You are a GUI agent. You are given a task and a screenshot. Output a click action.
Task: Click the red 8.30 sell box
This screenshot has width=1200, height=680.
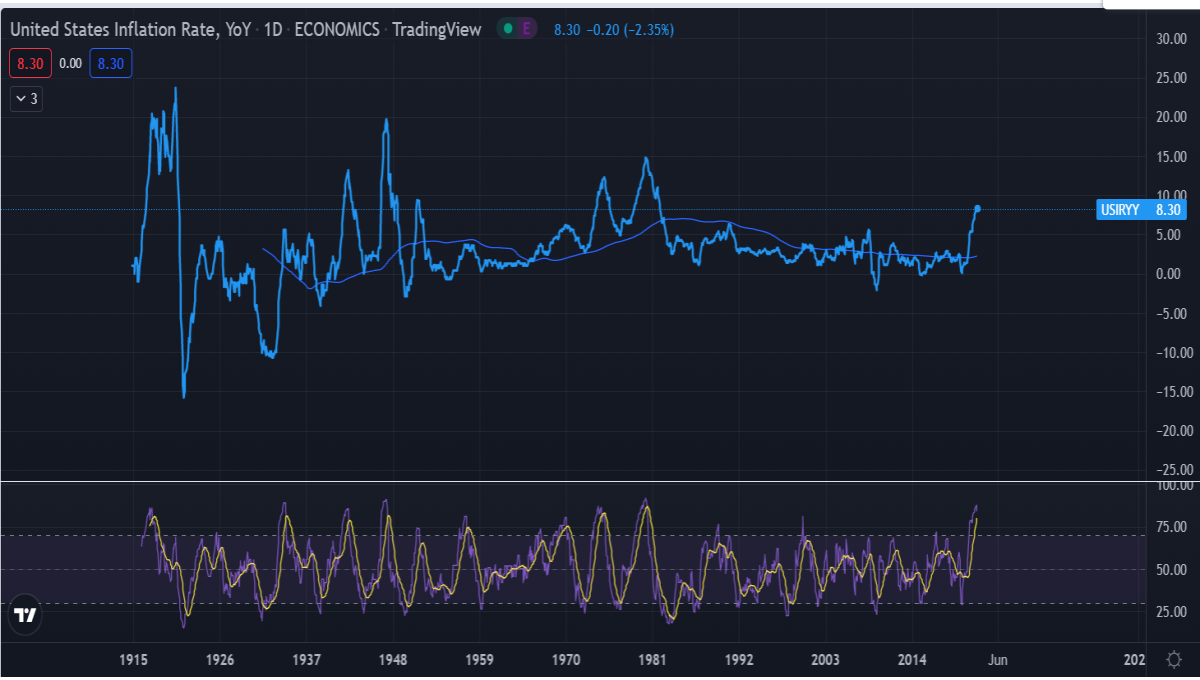click(28, 64)
